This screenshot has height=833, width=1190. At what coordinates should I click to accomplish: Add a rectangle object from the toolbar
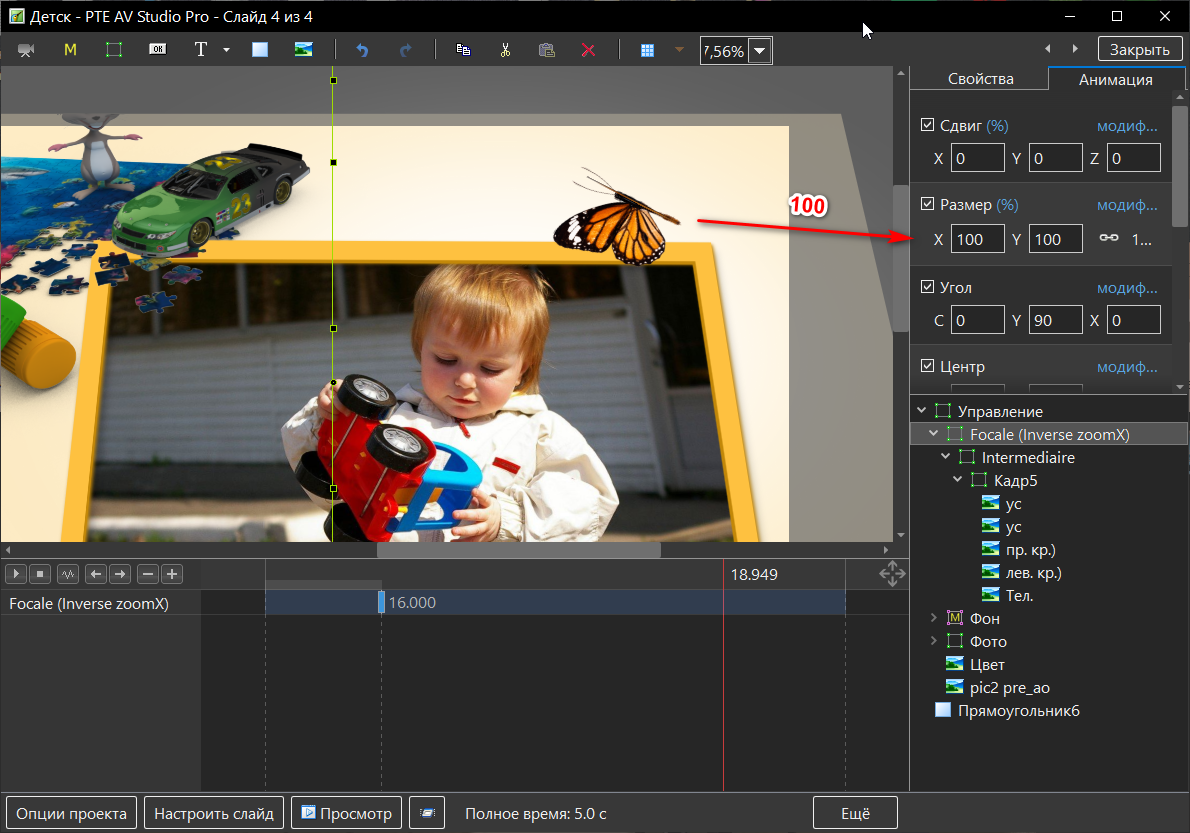click(260, 50)
